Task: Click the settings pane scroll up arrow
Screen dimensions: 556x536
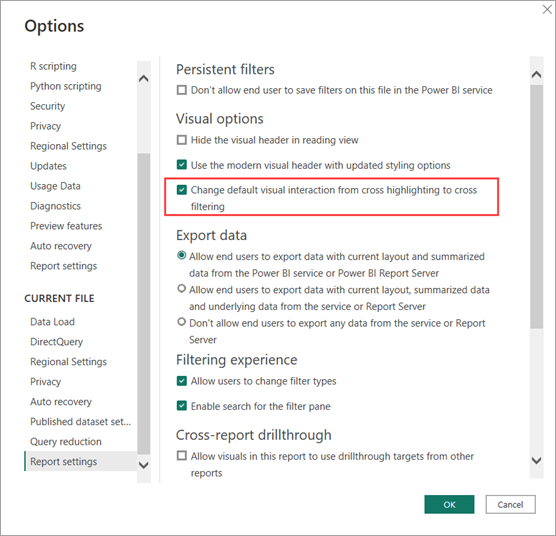Action: (536, 74)
